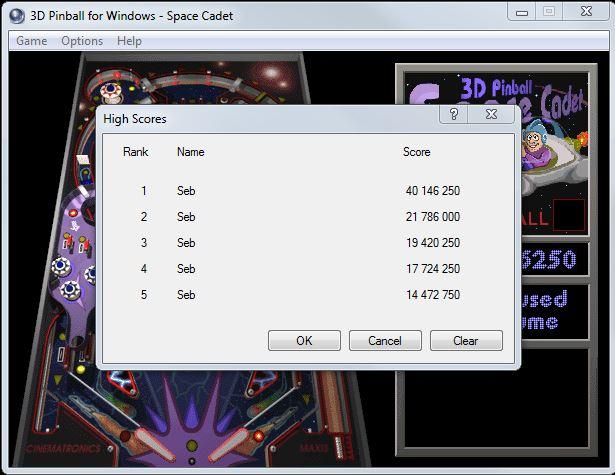Click the blue score display panel

pyautogui.click(x=555, y=260)
